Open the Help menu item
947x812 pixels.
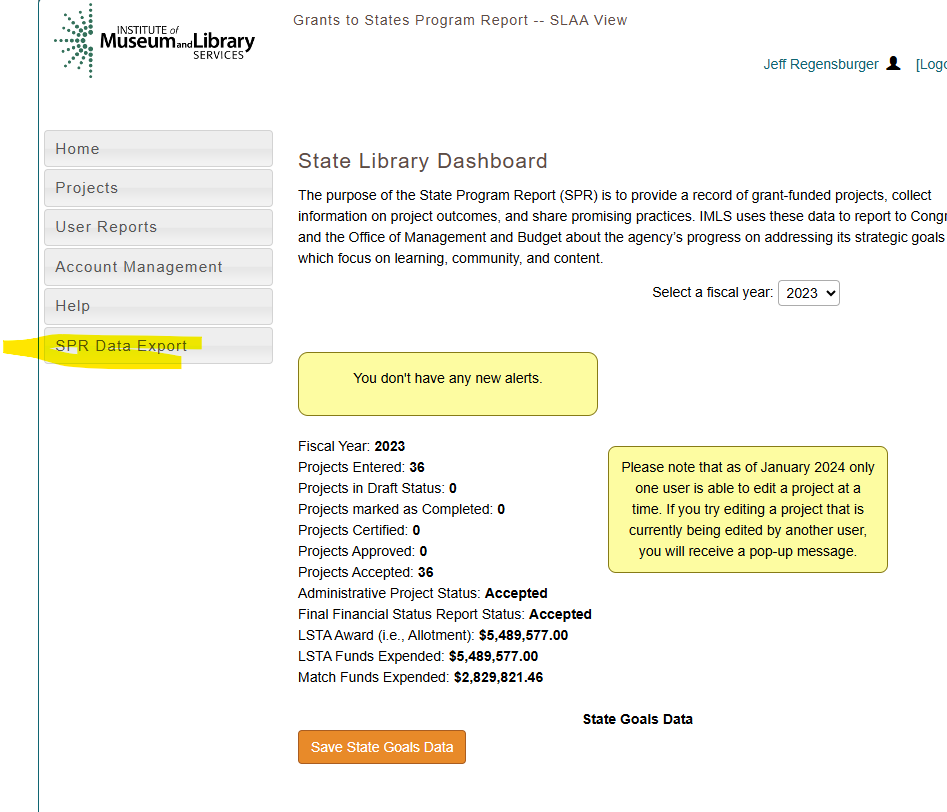point(158,306)
